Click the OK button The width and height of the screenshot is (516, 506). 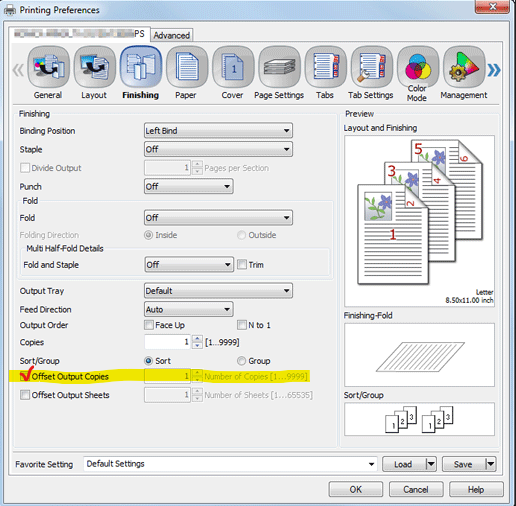coord(356,489)
